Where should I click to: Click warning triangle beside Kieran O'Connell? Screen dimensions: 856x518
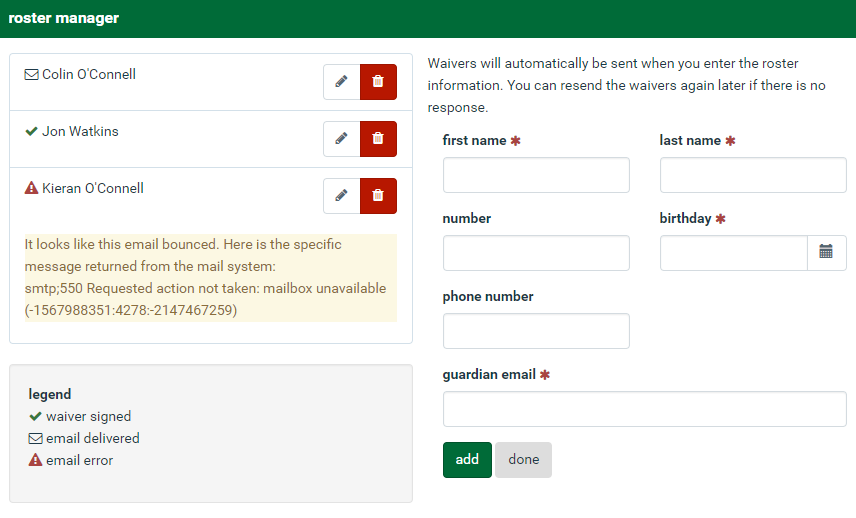(x=32, y=188)
